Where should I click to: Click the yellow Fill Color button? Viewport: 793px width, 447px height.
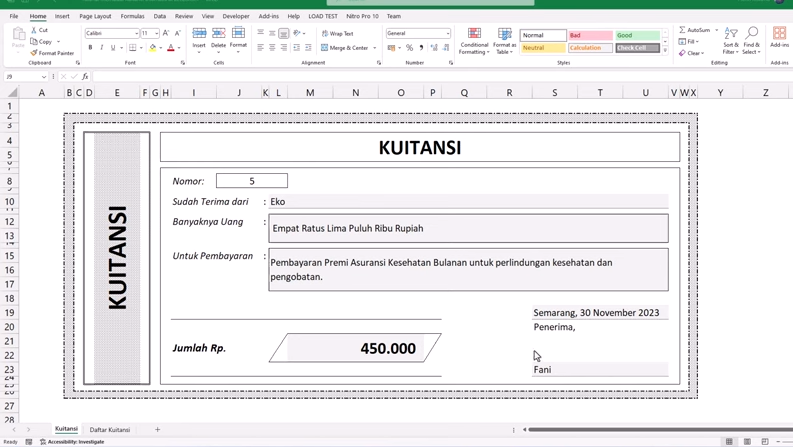[x=153, y=48]
